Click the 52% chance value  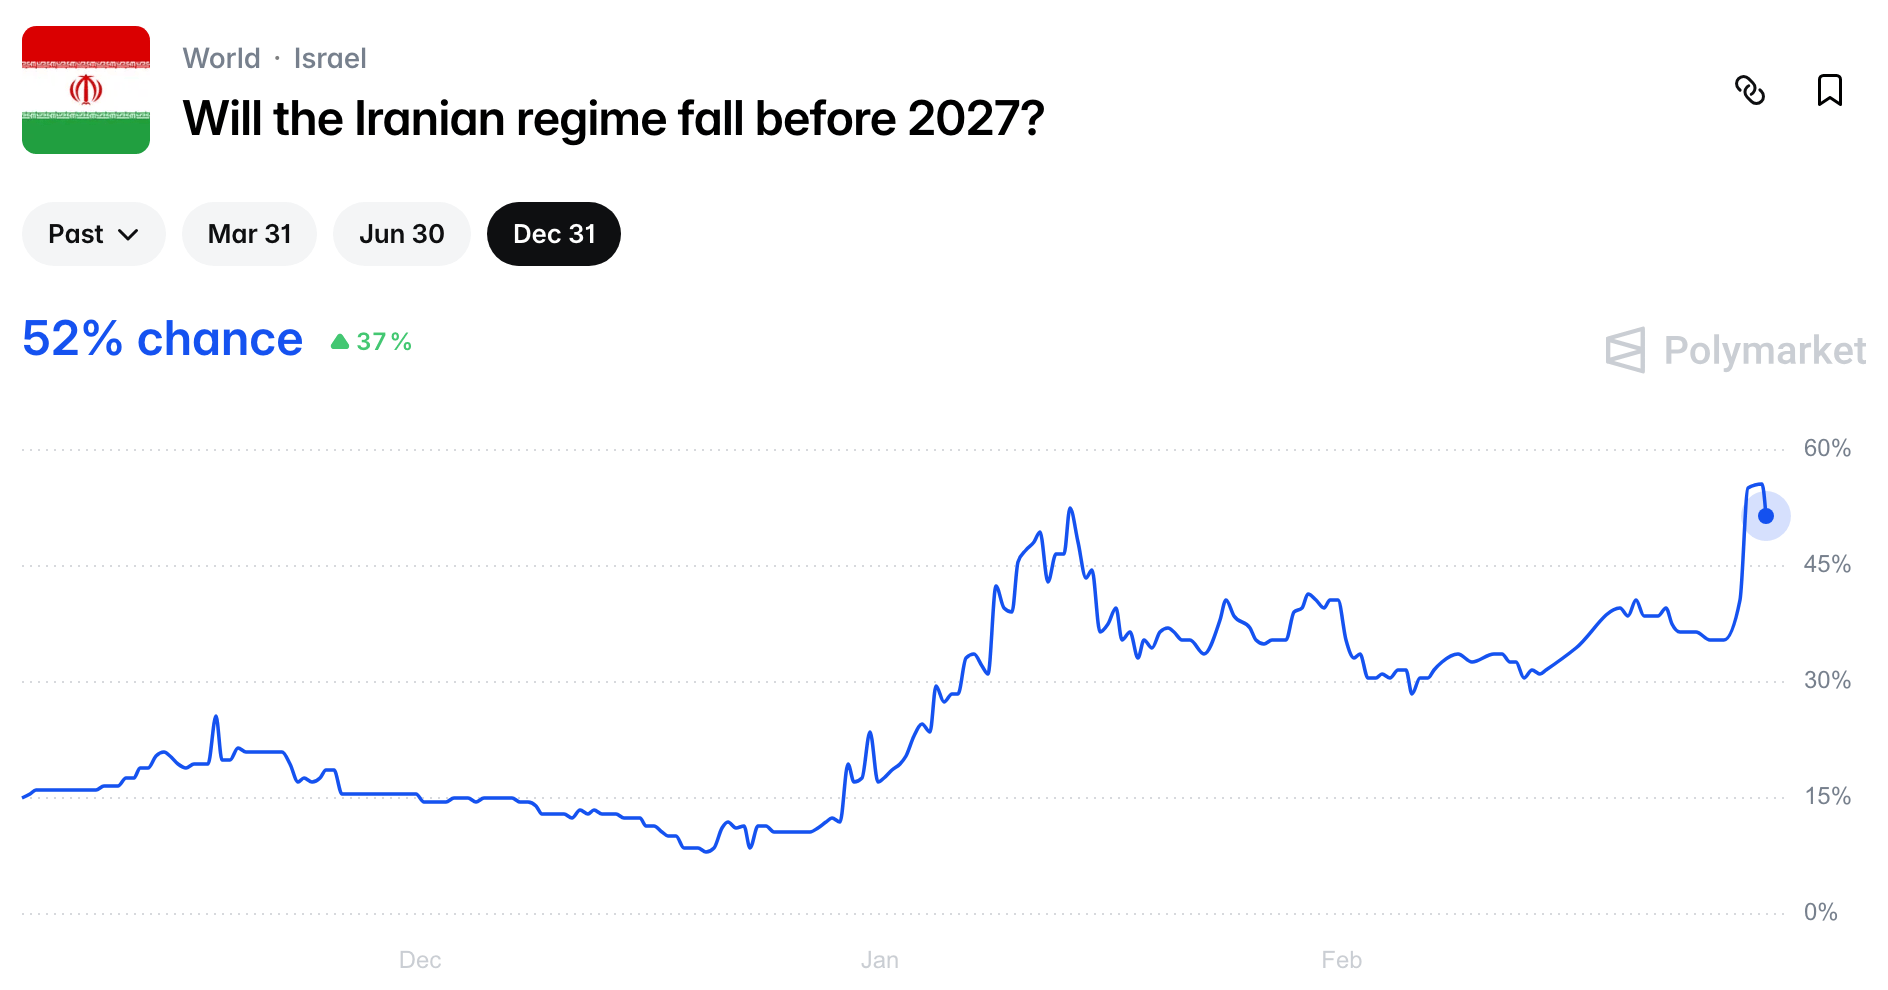point(162,339)
